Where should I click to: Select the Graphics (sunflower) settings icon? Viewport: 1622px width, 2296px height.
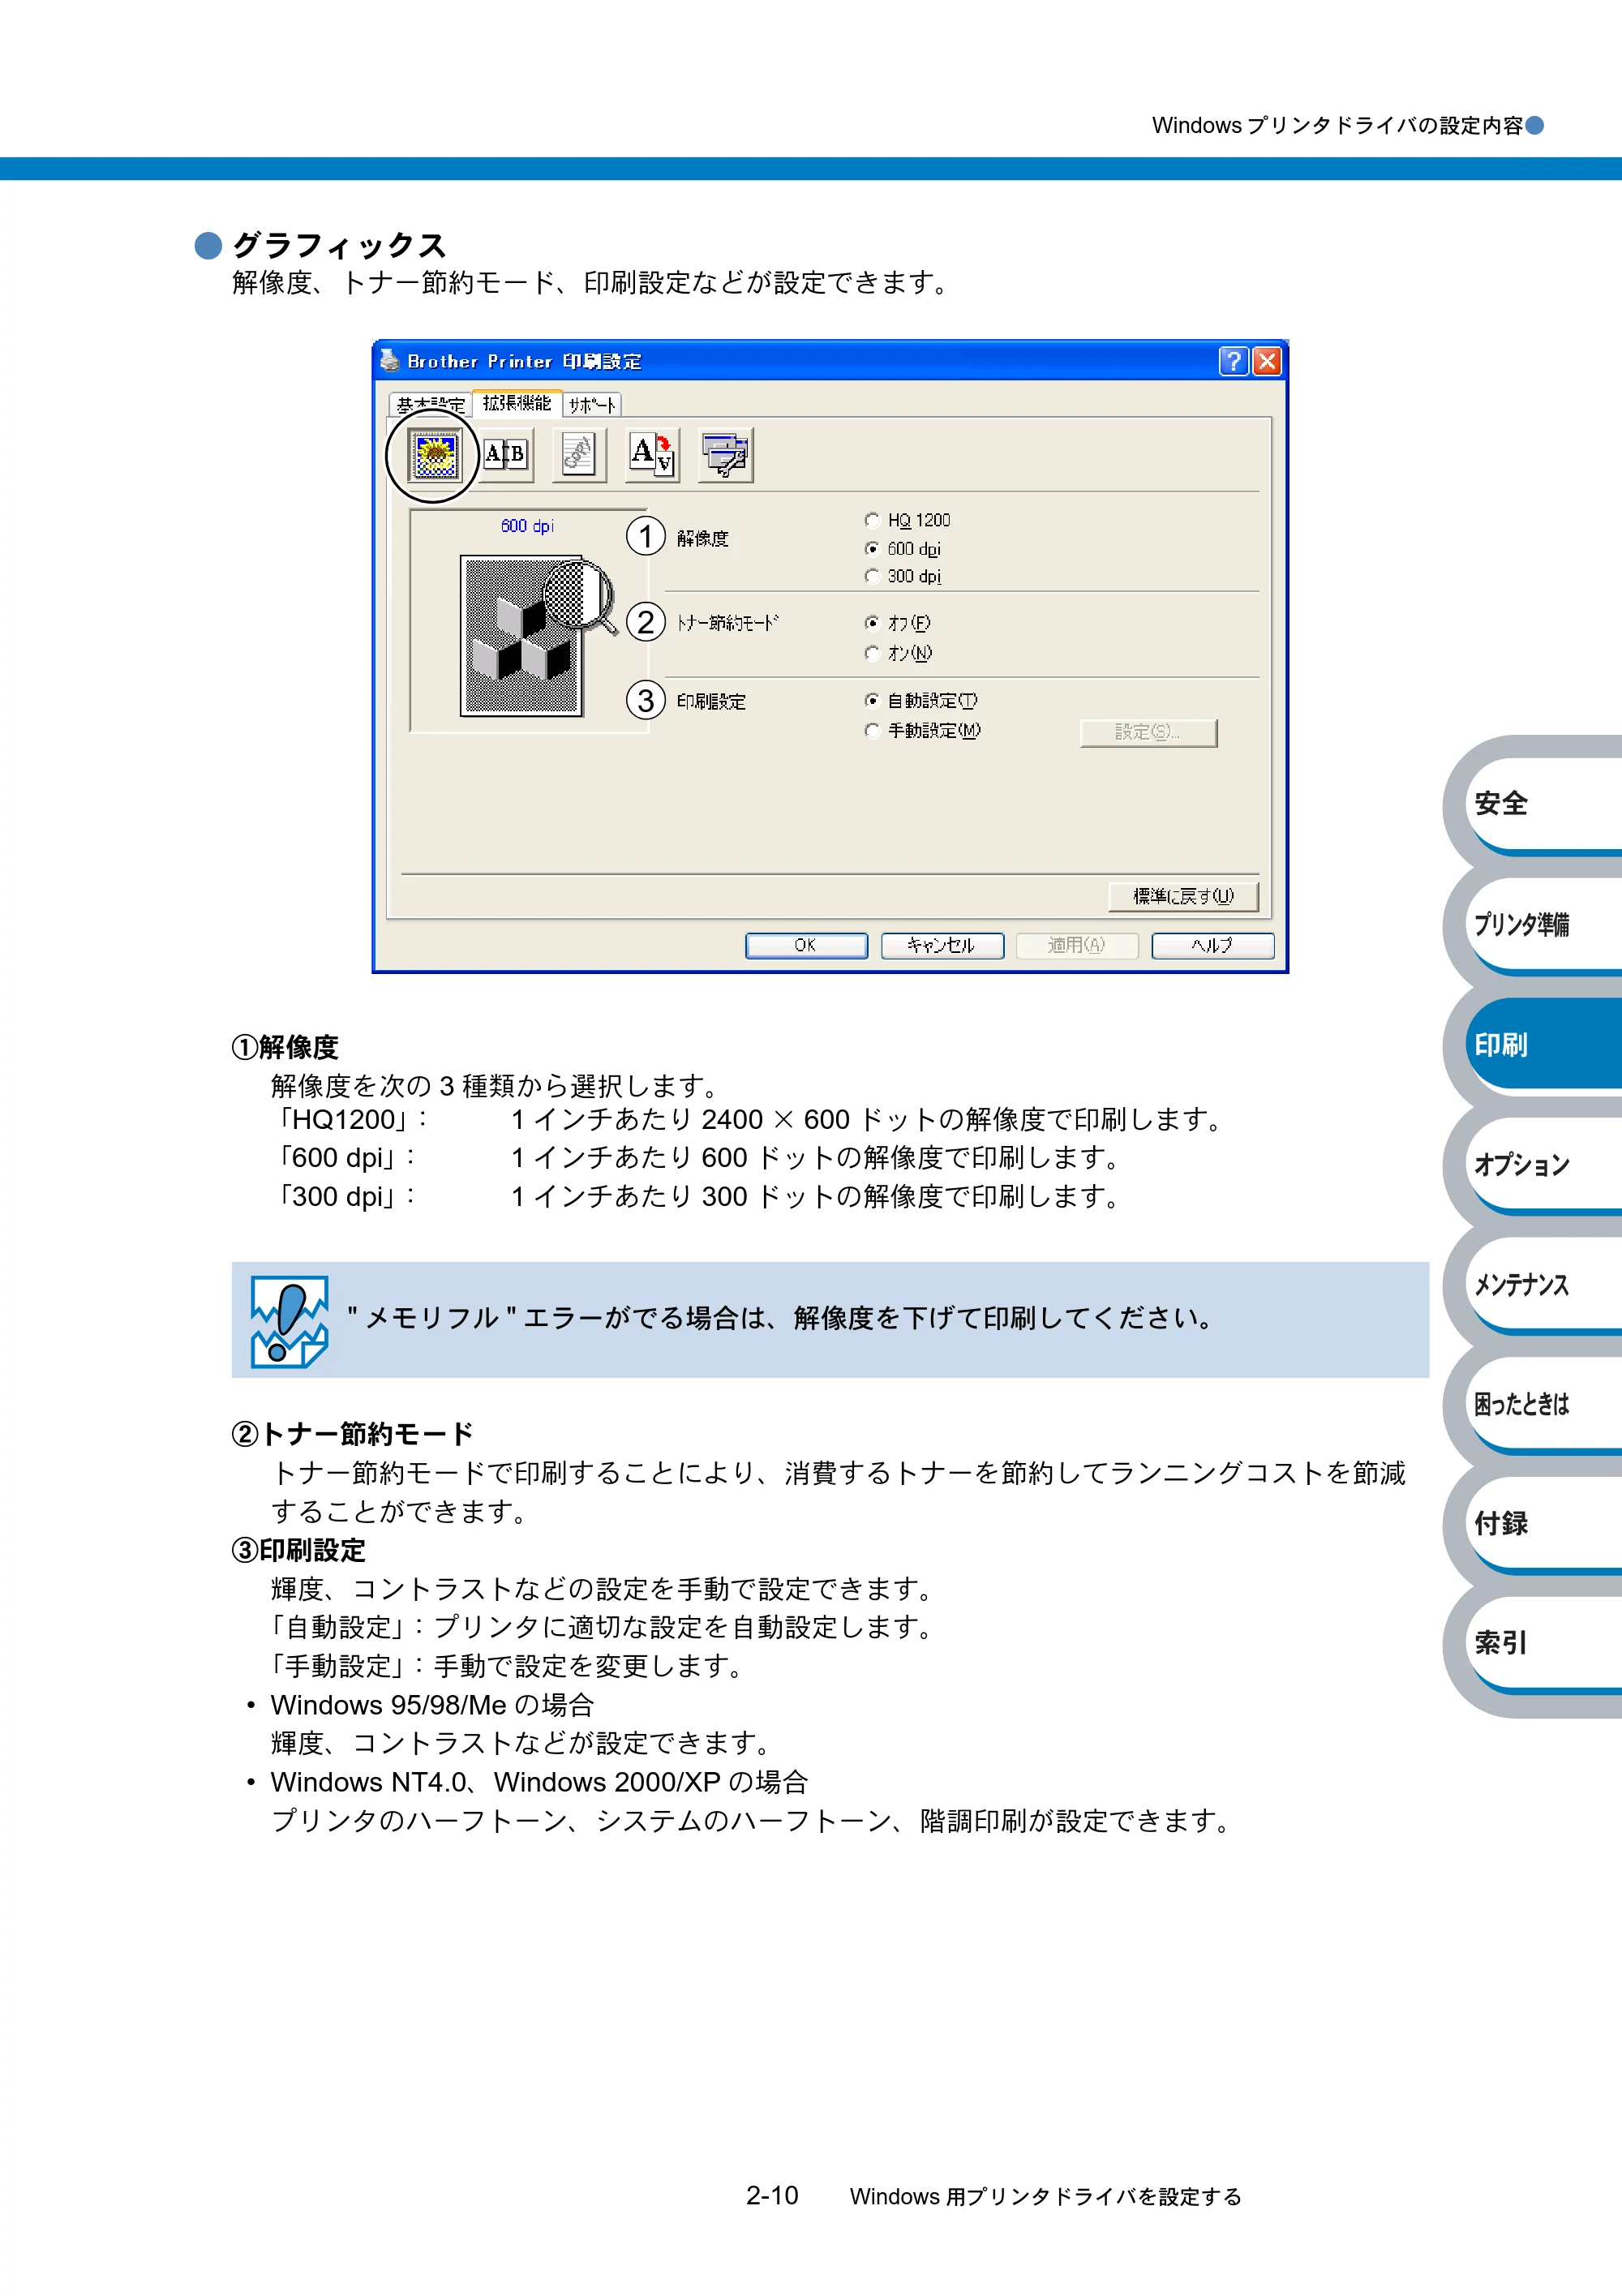click(434, 455)
